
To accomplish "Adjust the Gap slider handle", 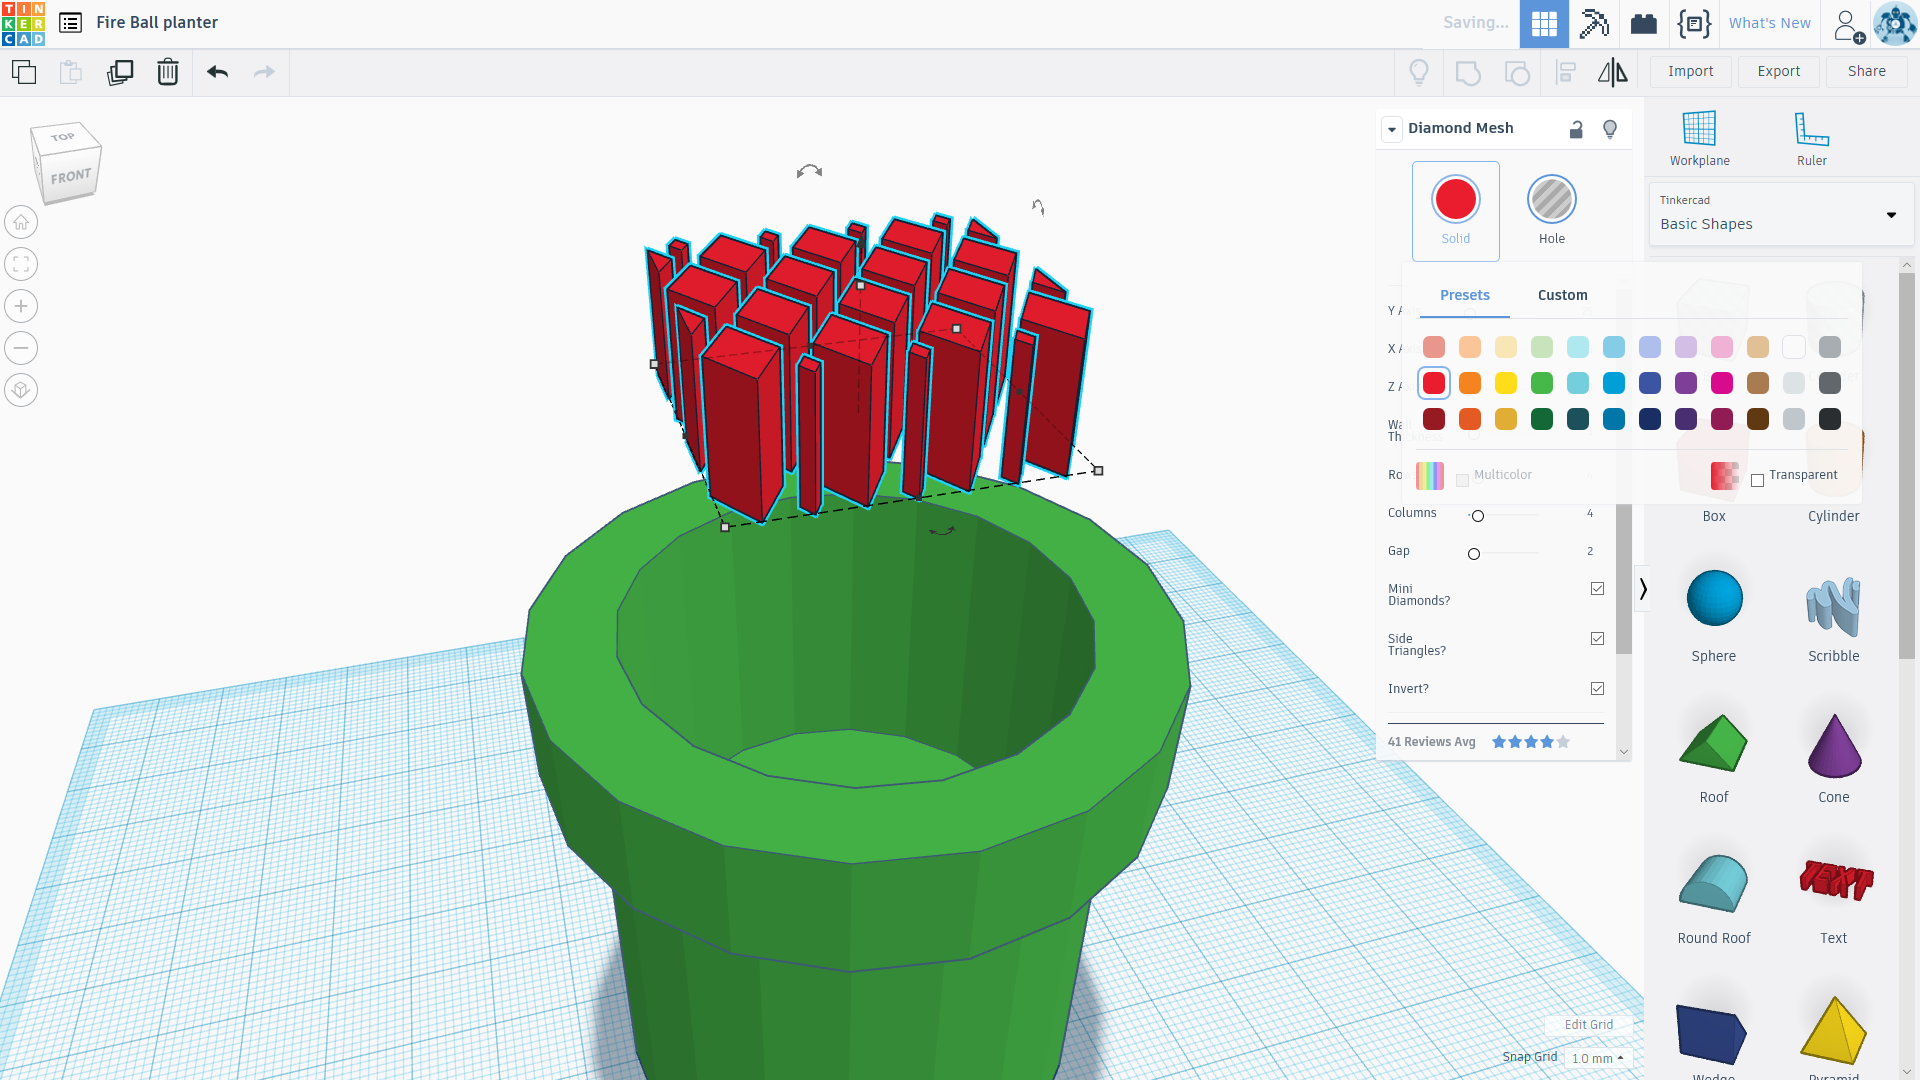I will pos(1474,554).
